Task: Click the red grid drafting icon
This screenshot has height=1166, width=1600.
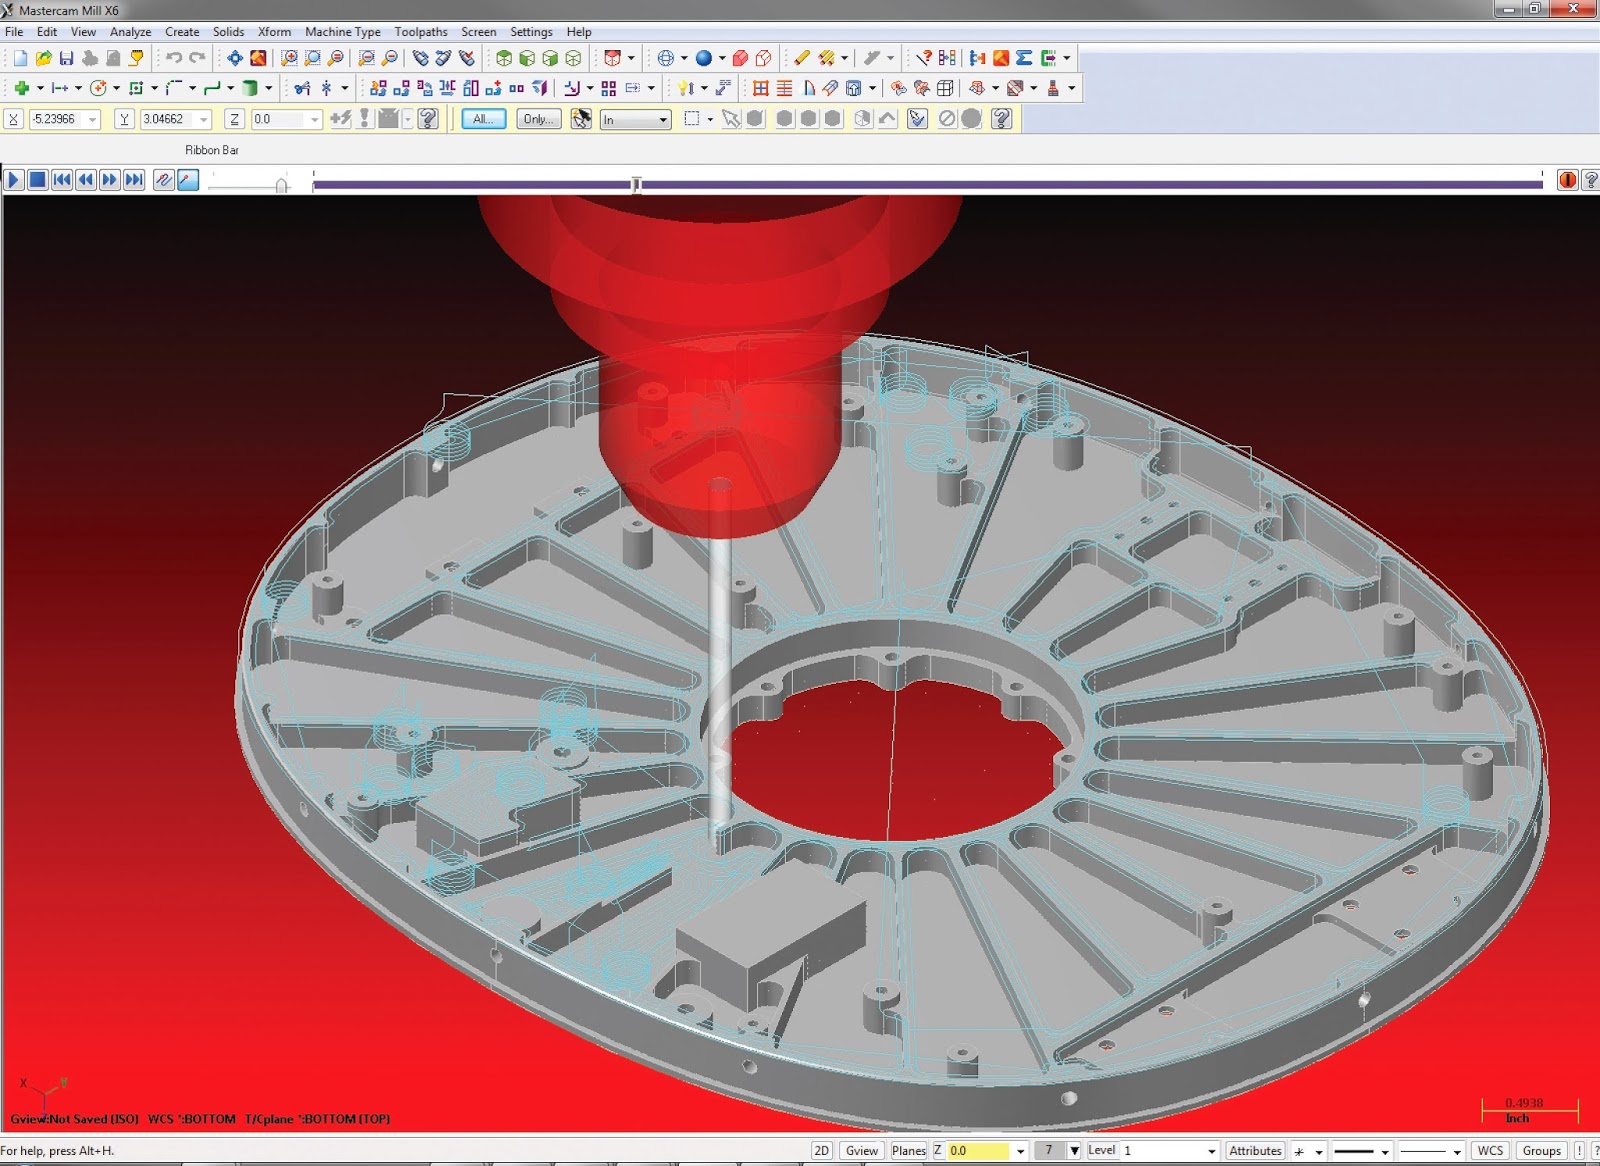Action: pyautogui.click(x=761, y=88)
